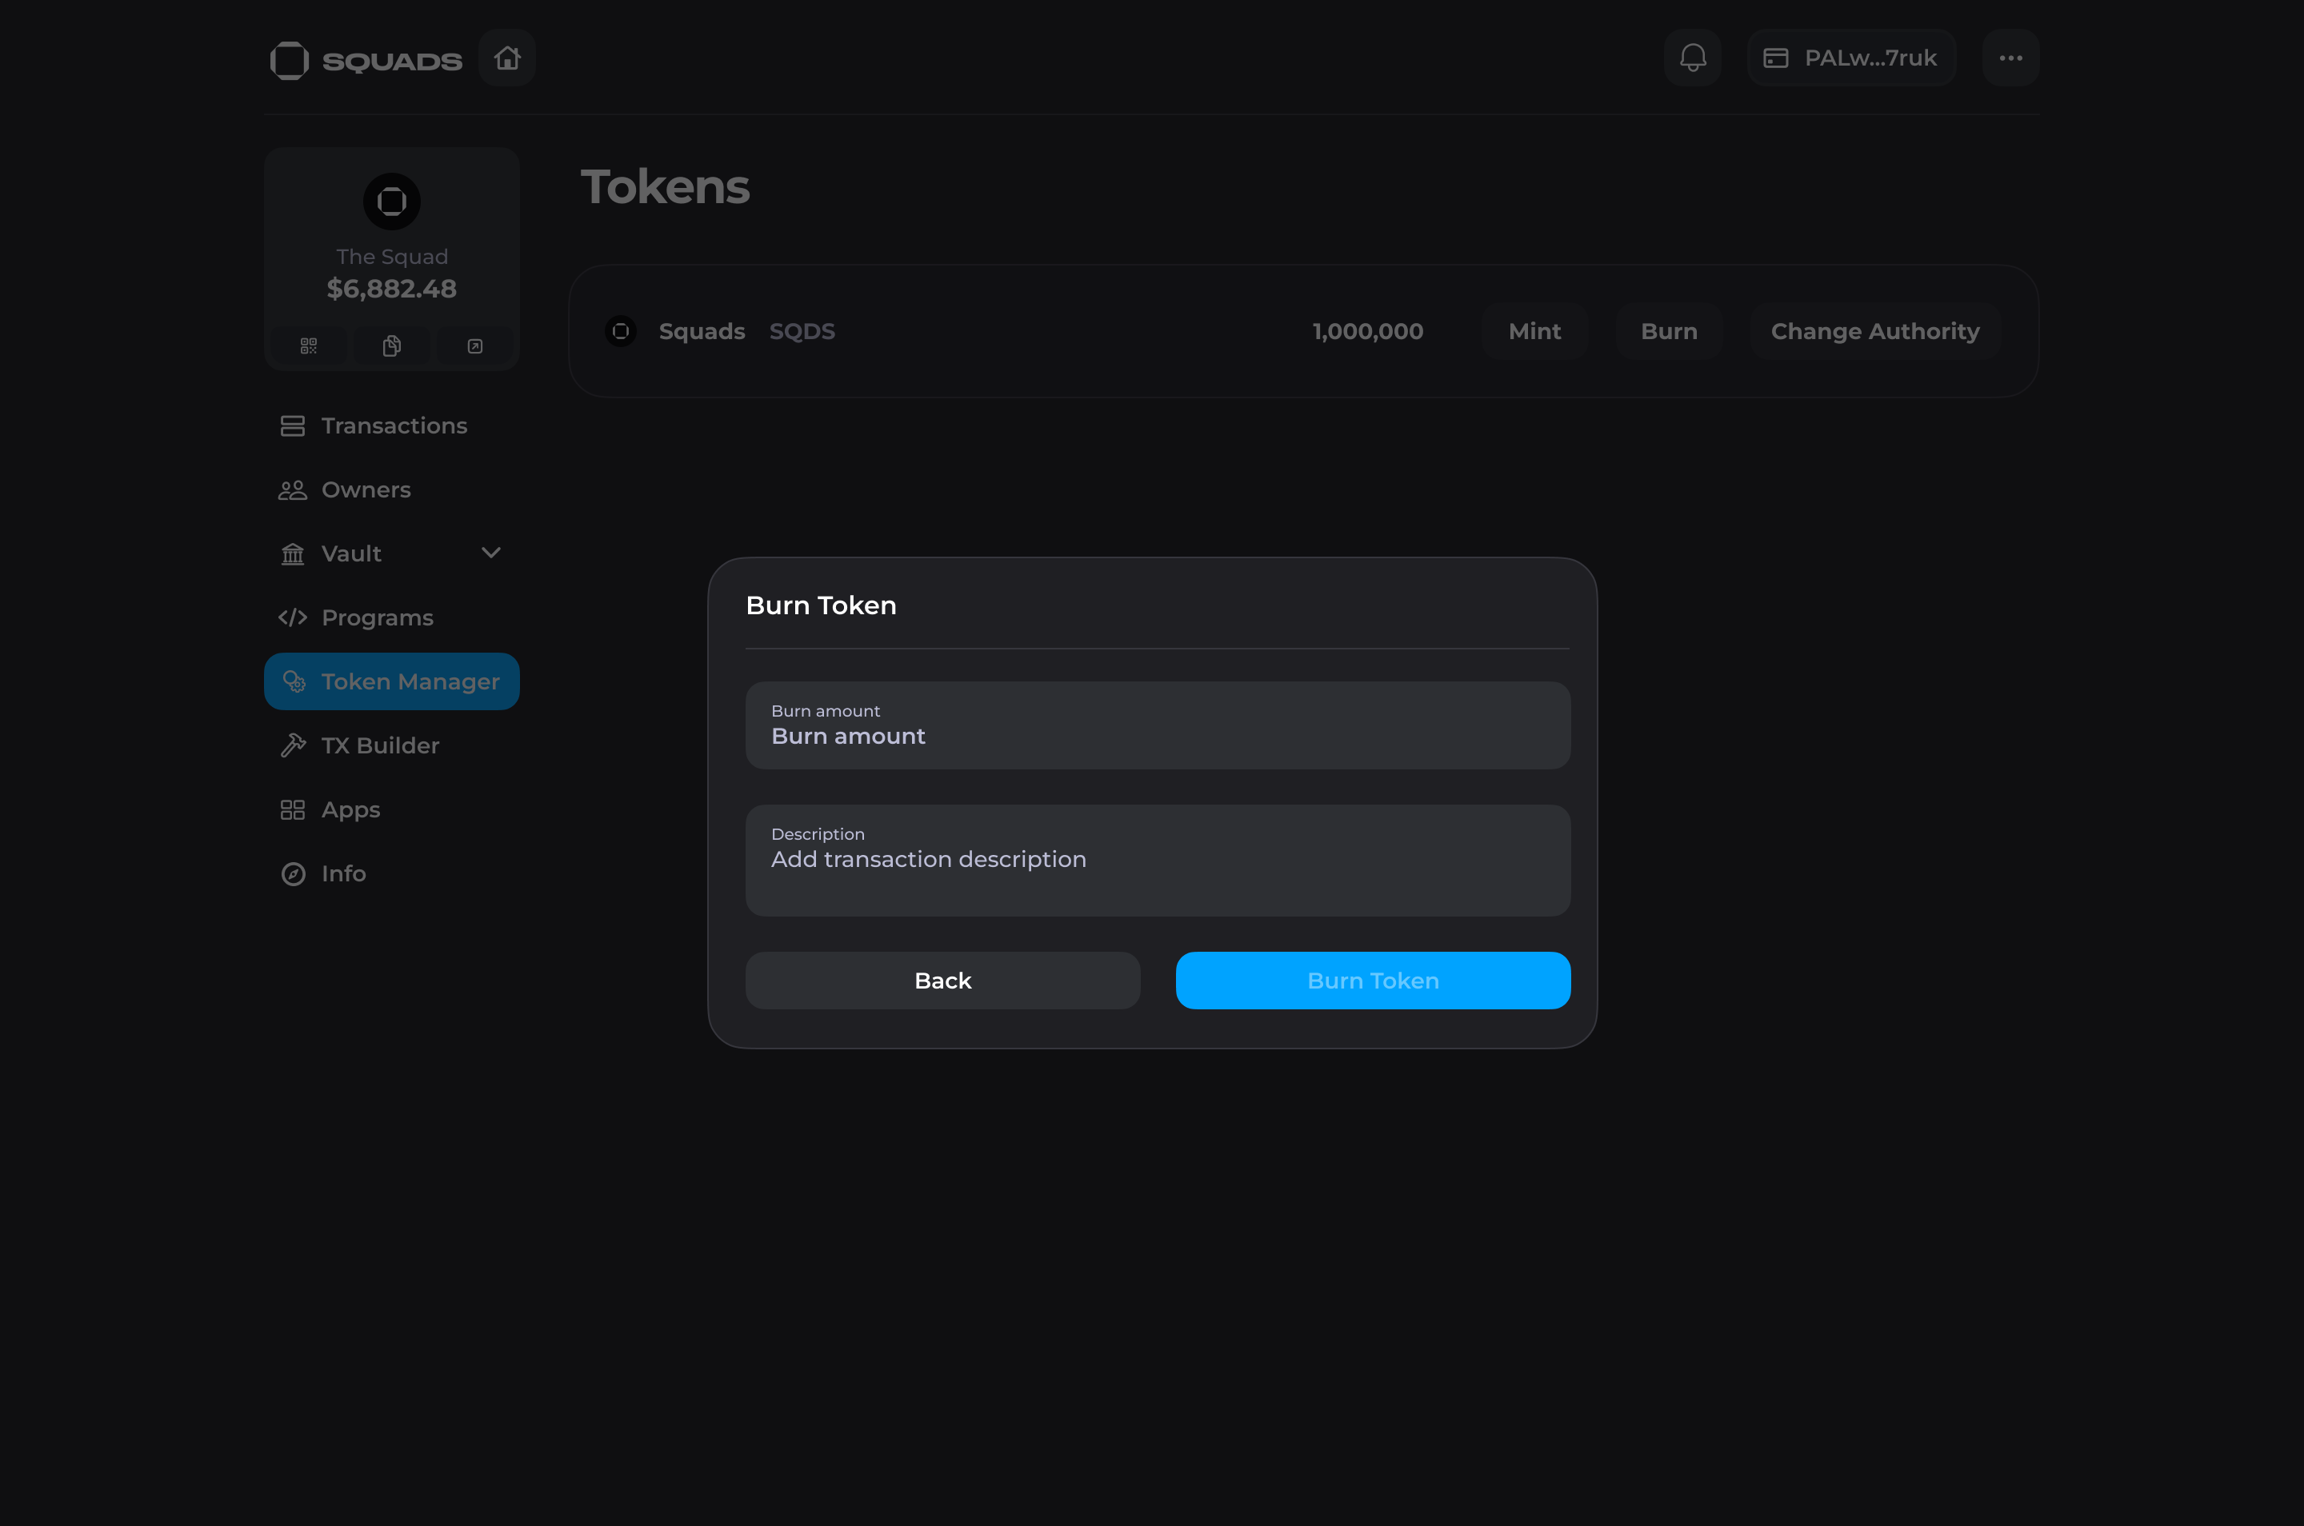Open Transactions in sidebar
The width and height of the screenshot is (2304, 1526).
(x=393, y=426)
